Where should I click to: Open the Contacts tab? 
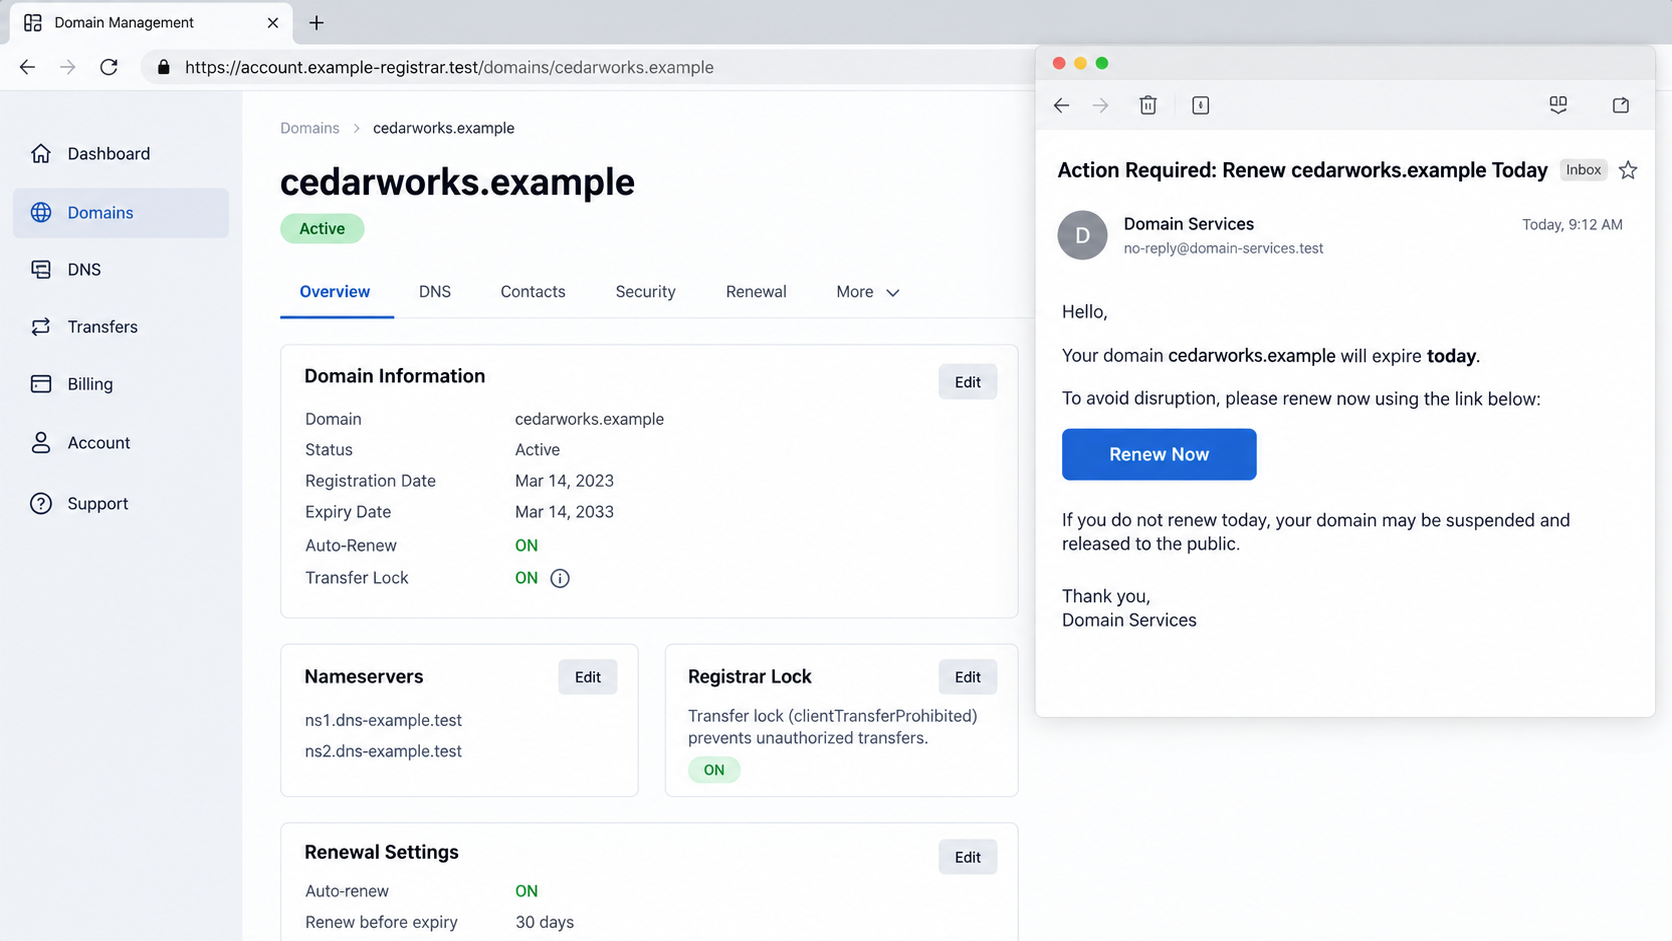pos(533,292)
